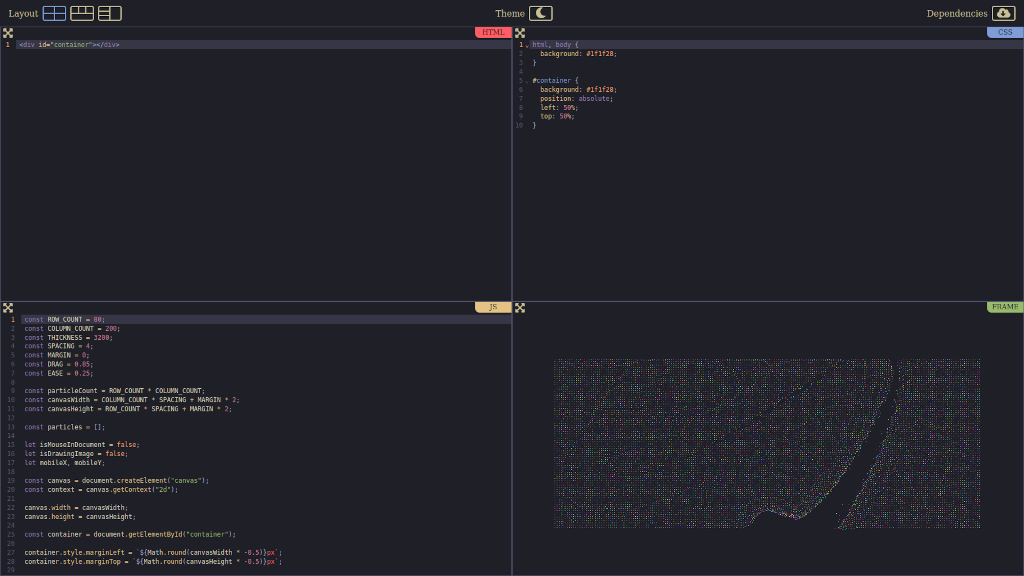Click the red HTML panel label
Viewport: 1024px width, 576px height.
493,33
